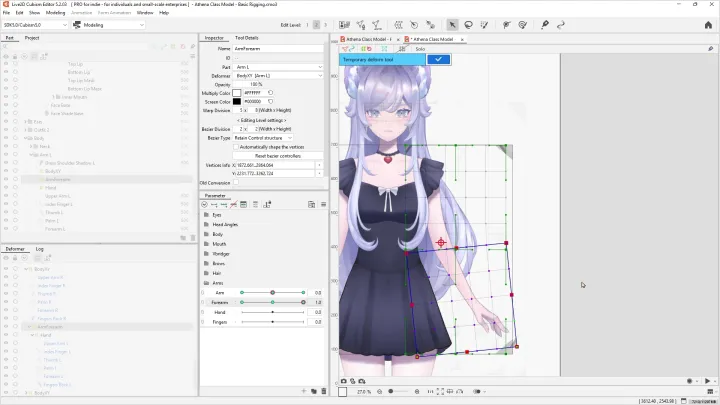This screenshot has width=720, height=405.
Task: Toggle the Old Conversion checkbox
Action: coord(236,182)
